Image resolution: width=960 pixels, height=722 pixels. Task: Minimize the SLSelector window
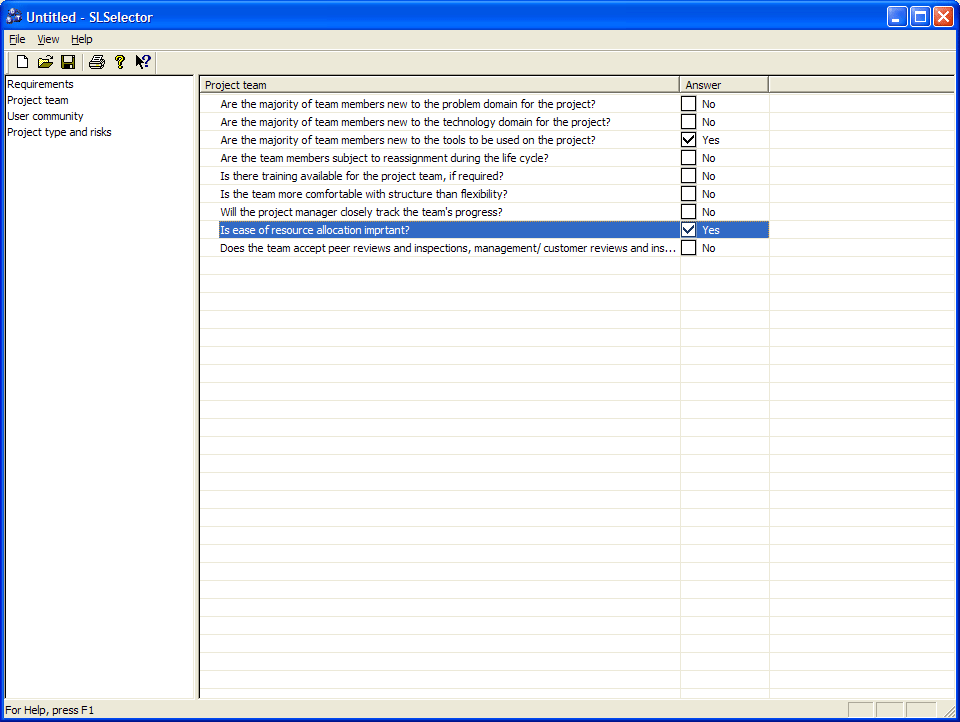pos(897,17)
